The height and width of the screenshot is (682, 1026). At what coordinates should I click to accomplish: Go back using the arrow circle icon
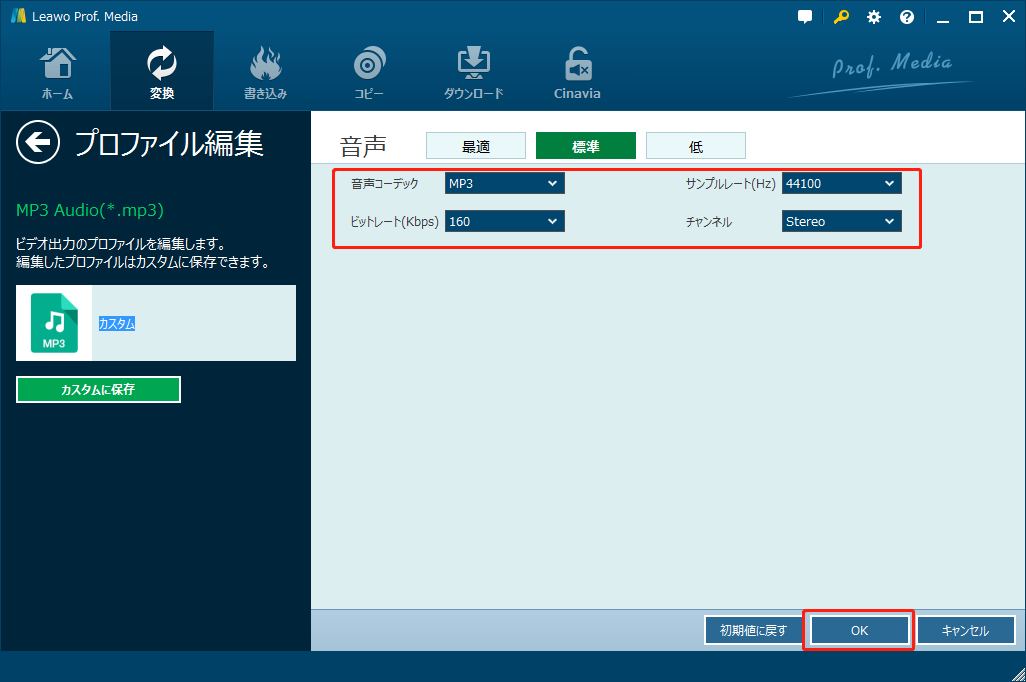coord(38,142)
